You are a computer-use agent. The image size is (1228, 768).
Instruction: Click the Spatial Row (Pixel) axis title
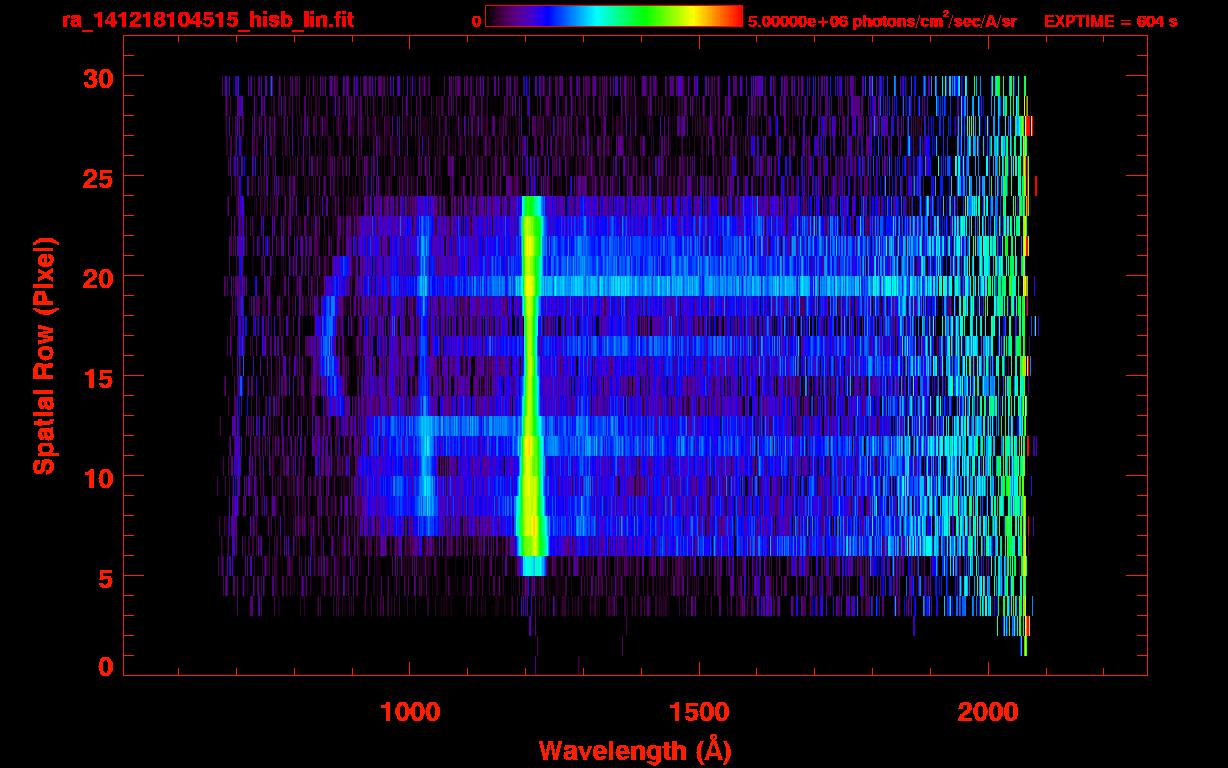44,356
